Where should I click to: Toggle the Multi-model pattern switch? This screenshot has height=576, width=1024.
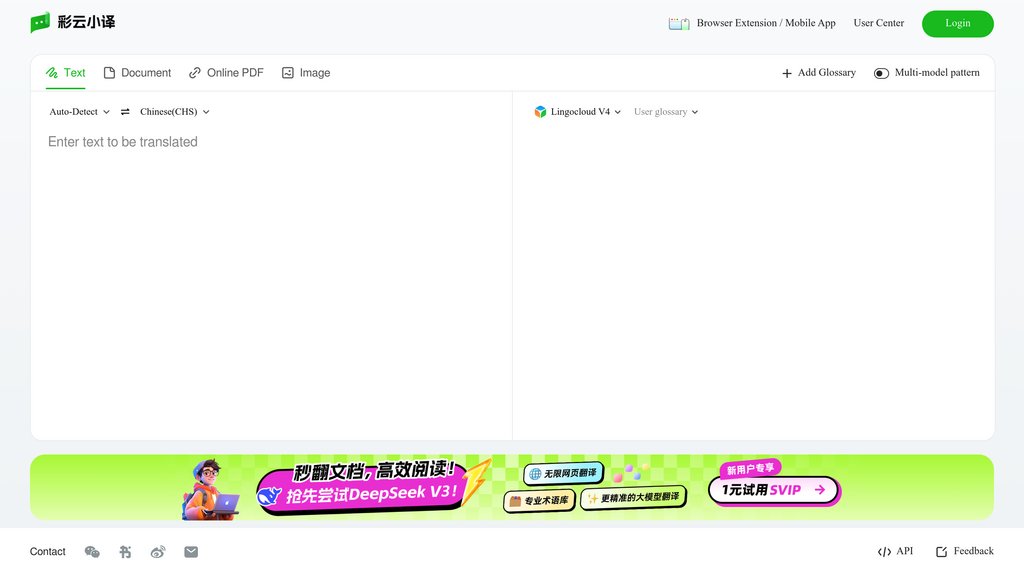881,73
